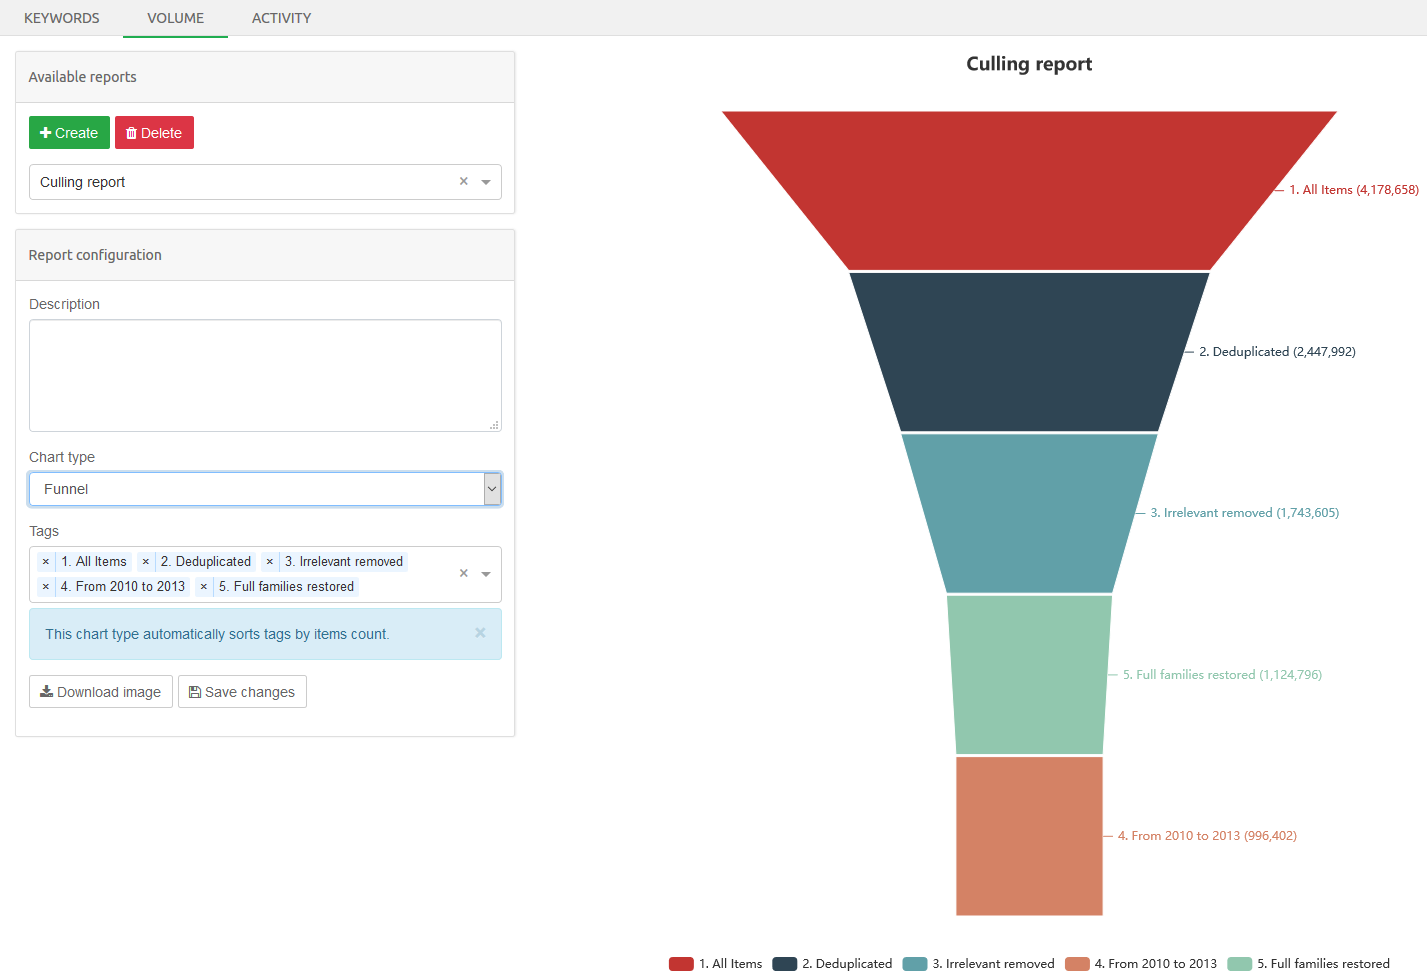Click the red All Items funnel segment
The width and height of the screenshot is (1427, 978).
[x=1029, y=190]
